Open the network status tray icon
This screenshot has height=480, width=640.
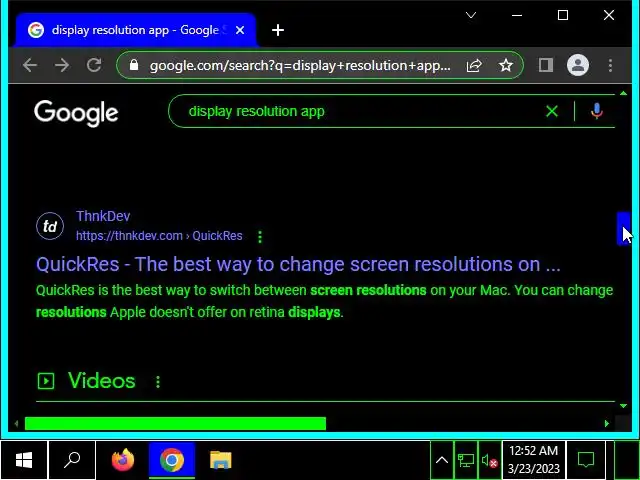click(x=466, y=461)
